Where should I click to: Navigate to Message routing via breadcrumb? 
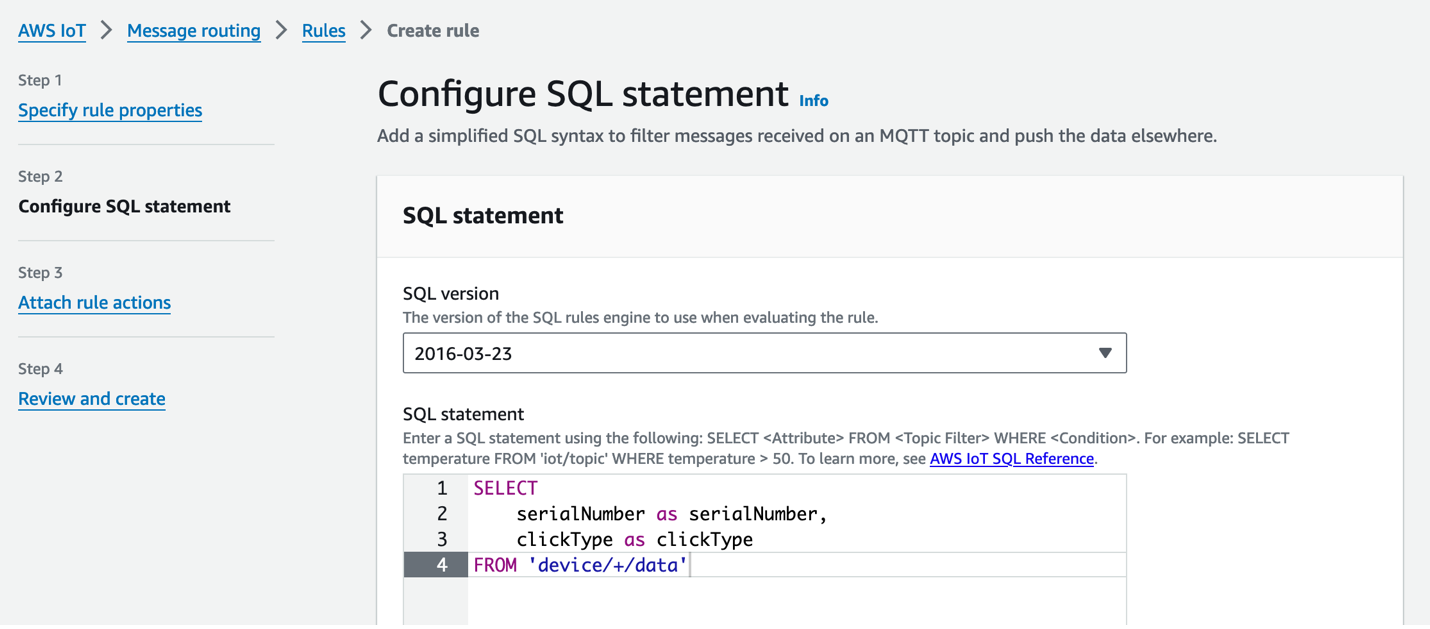click(193, 31)
